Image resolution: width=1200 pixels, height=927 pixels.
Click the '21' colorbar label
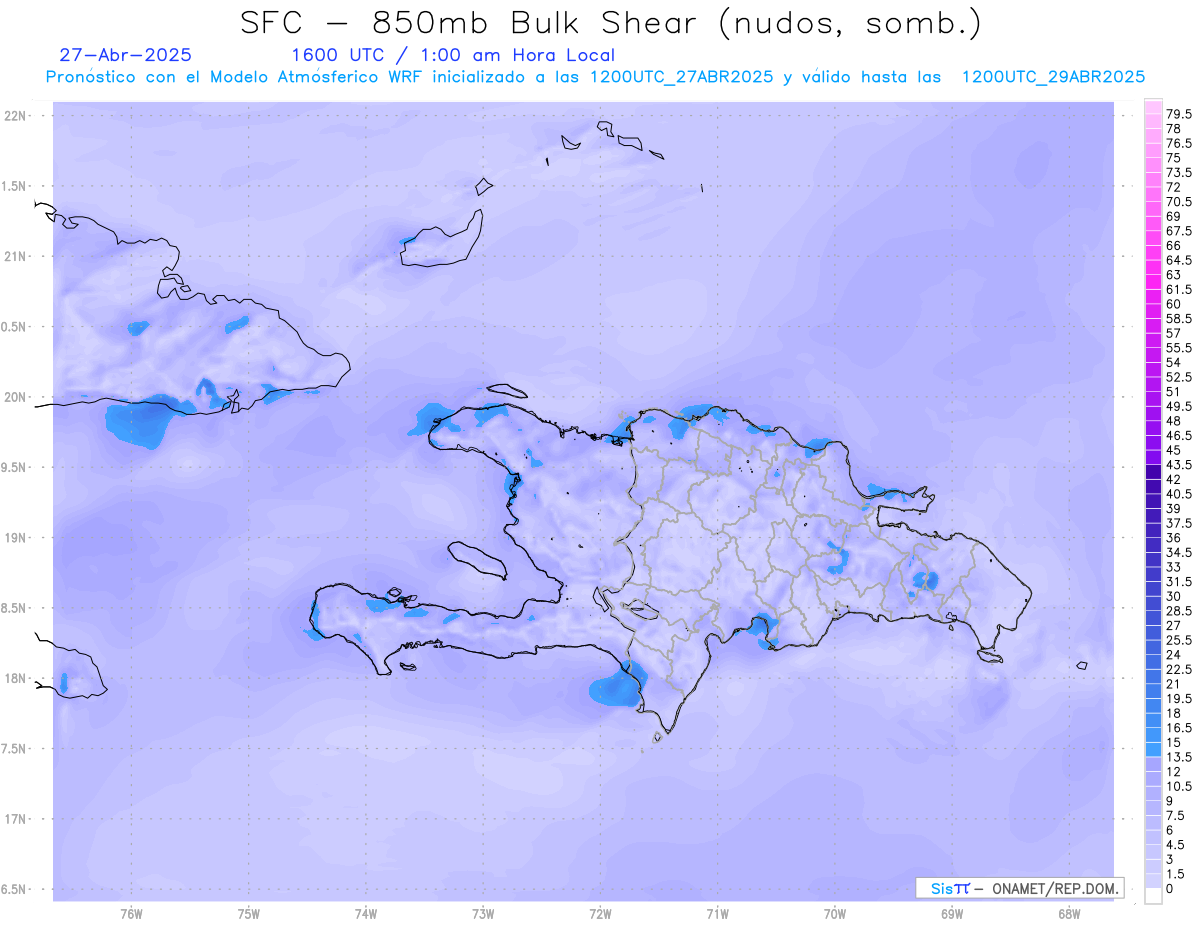pyautogui.click(x=1173, y=683)
